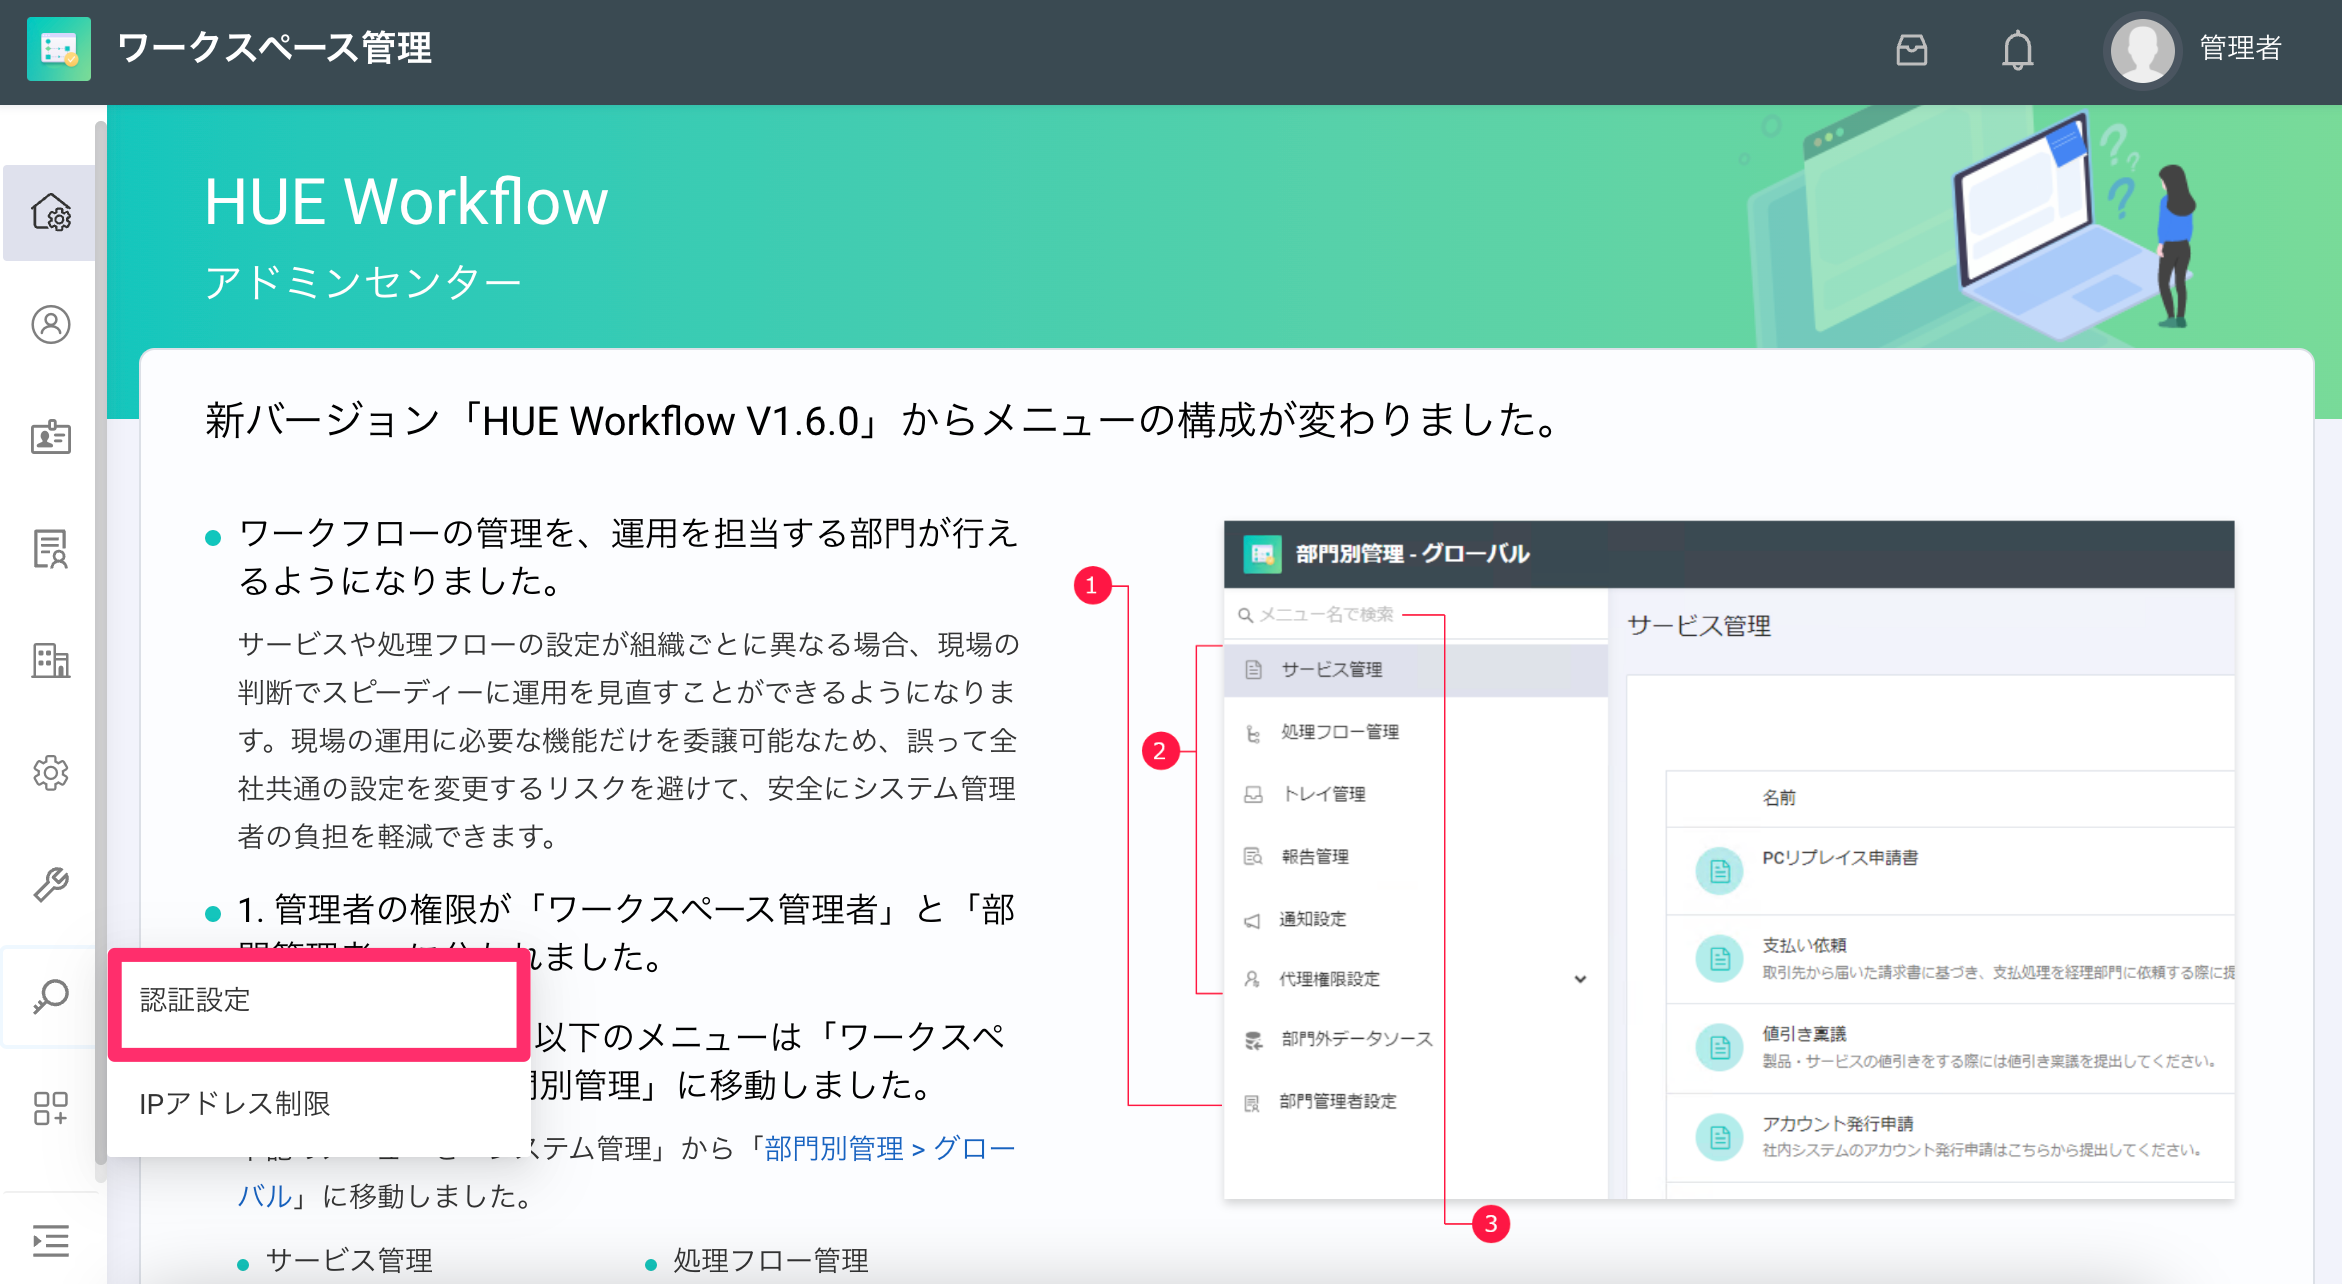The image size is (2342, 1284).
Task: Click the アドミンセンター banner subtitle
Action: tap(363, 282)
